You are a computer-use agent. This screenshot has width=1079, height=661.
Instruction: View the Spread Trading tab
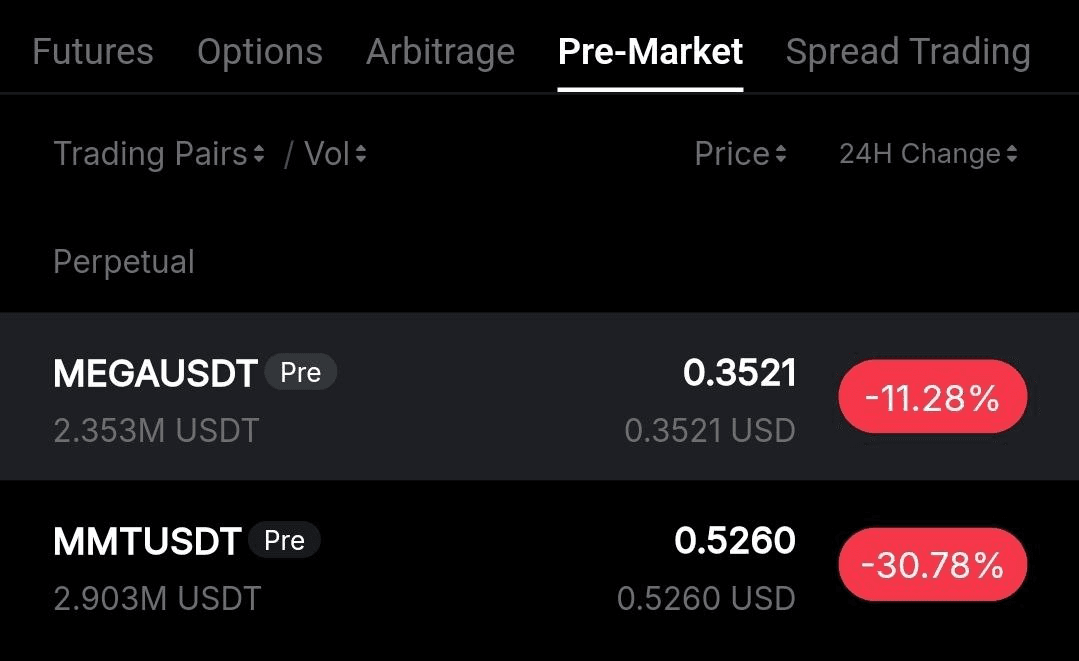(907, 50)
